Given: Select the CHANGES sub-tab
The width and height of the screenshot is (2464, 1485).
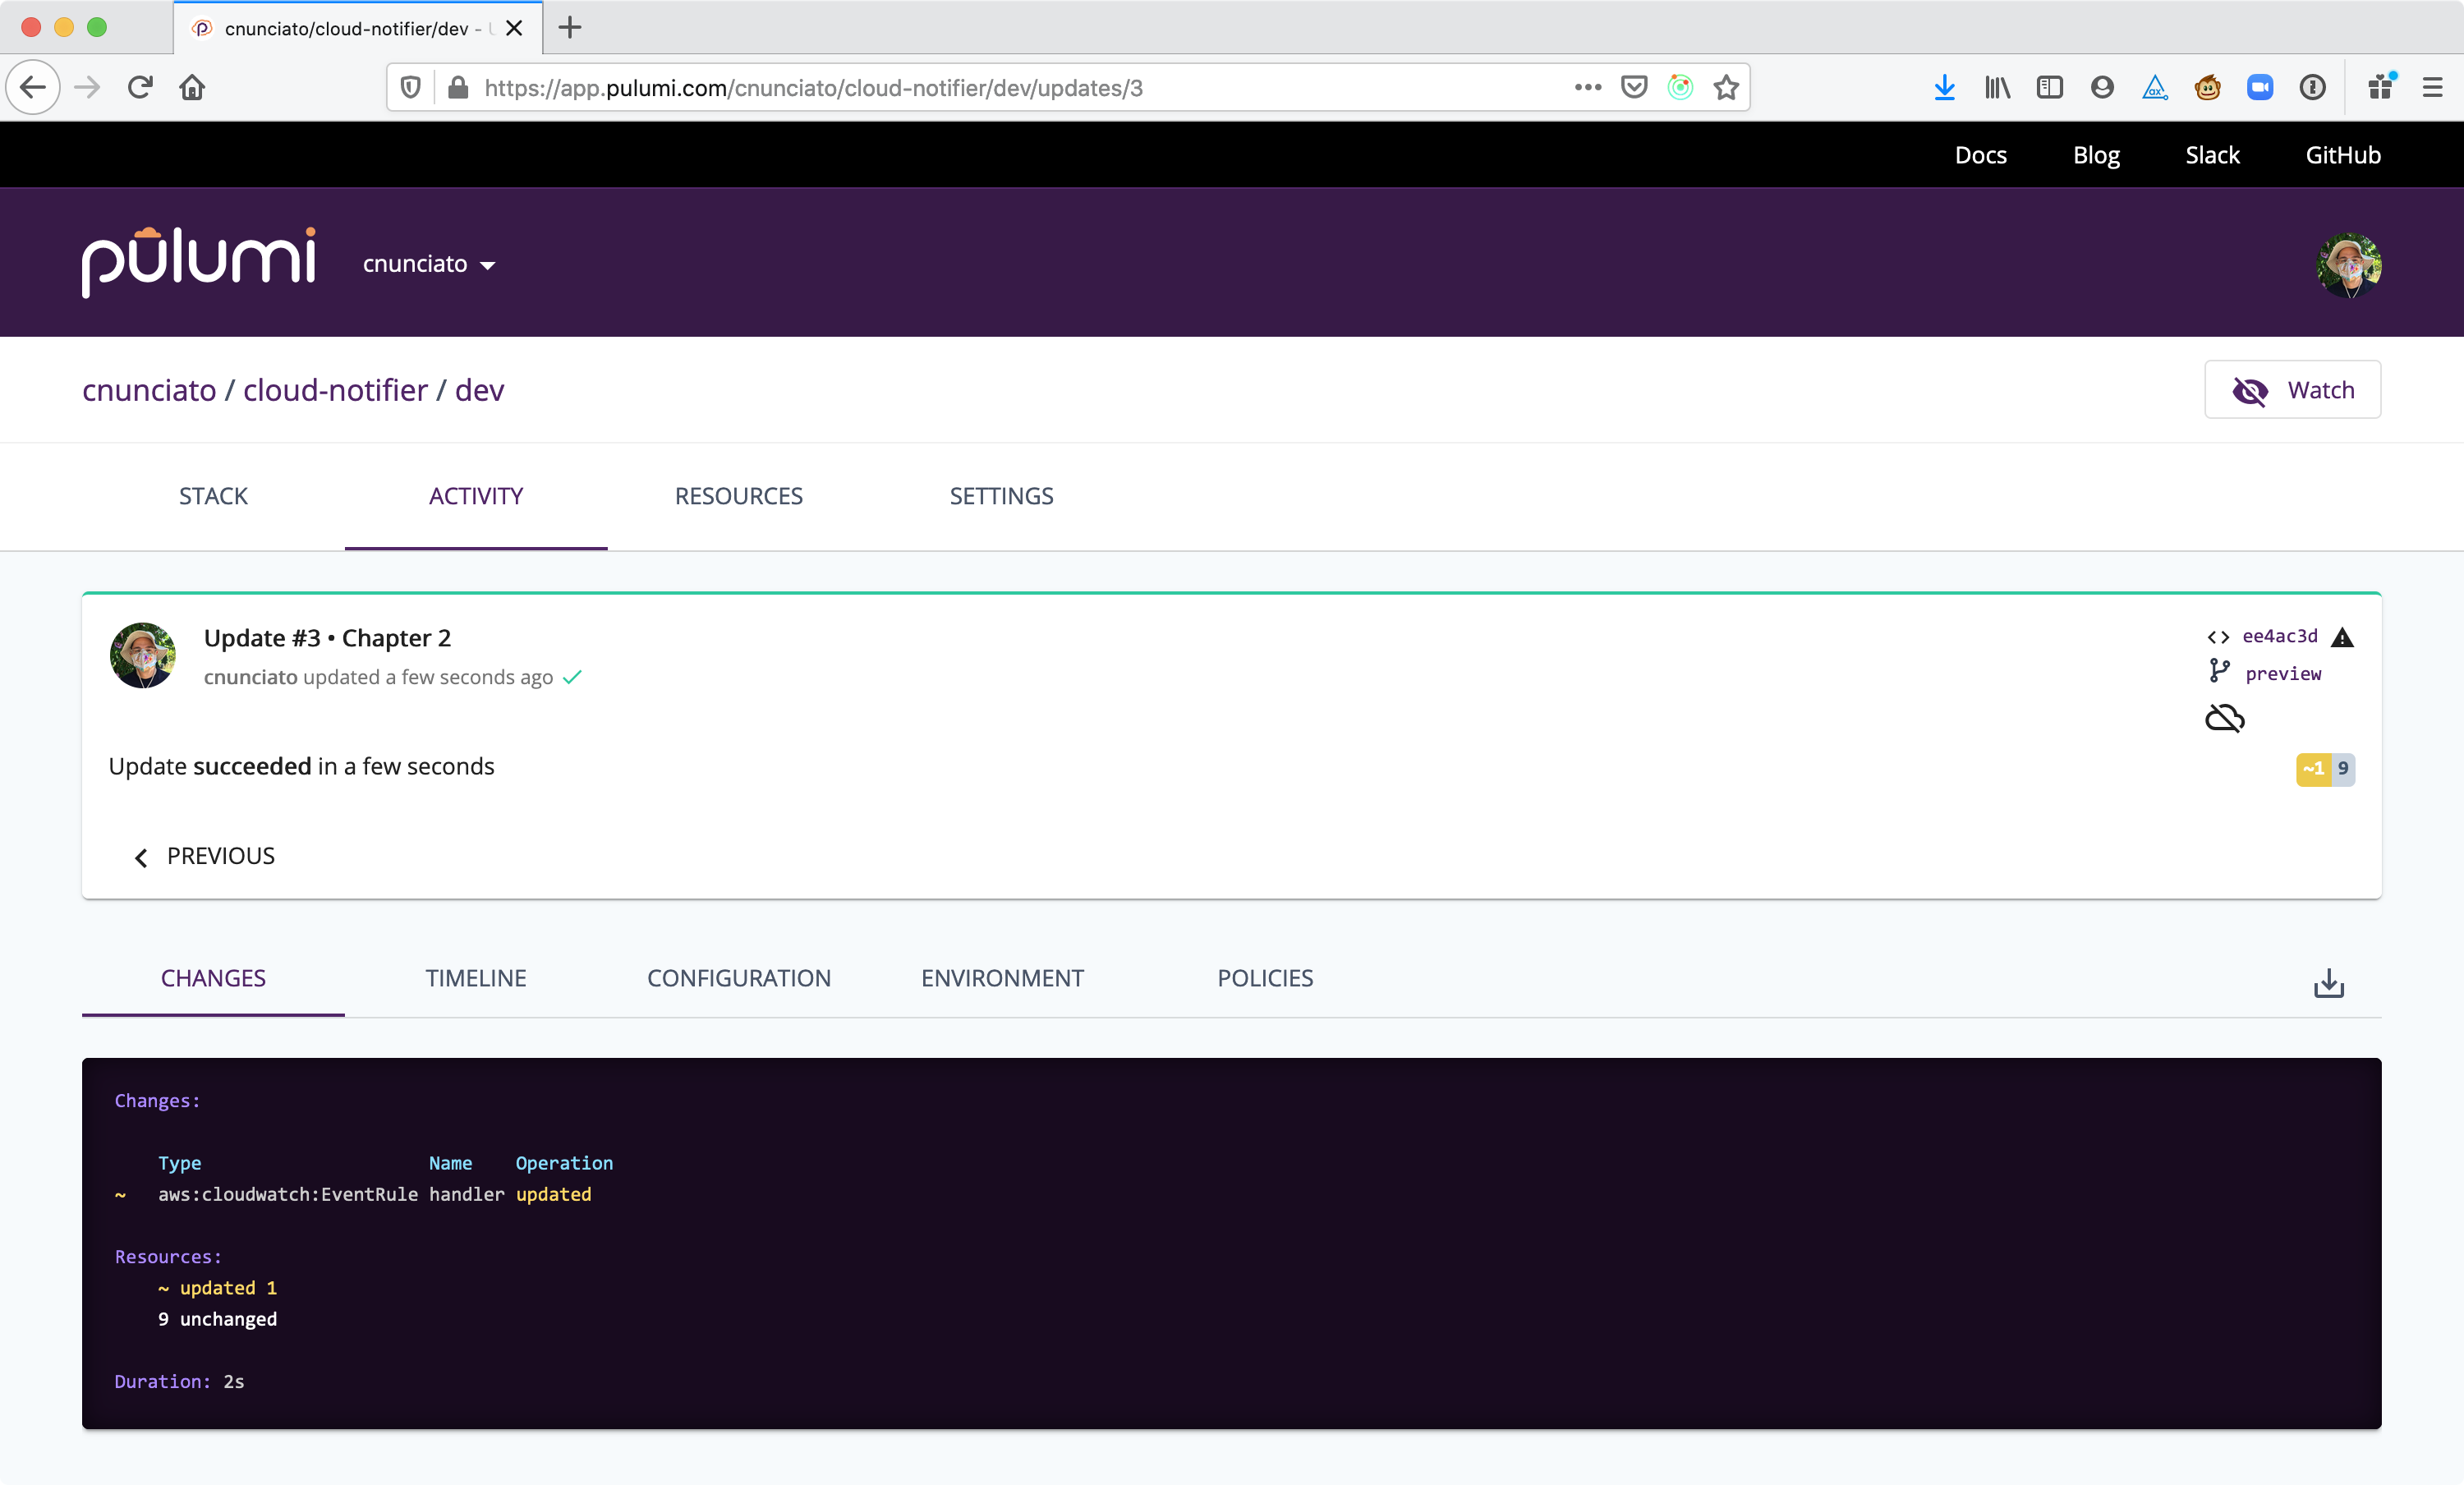Looking at the screenshot, I should pyautogui.click(x=213, y=978).
